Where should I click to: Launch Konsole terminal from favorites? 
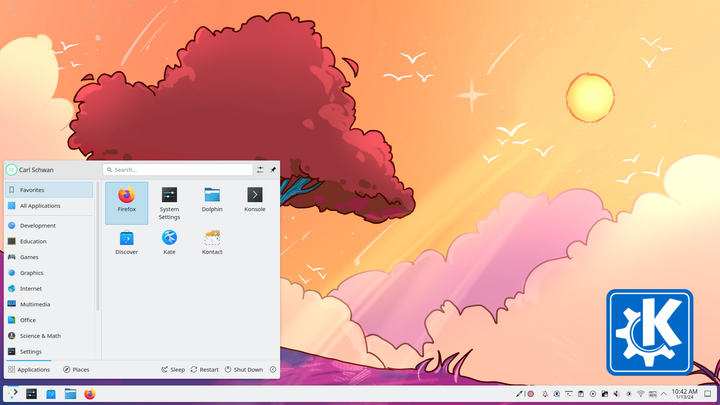[254, 199]
